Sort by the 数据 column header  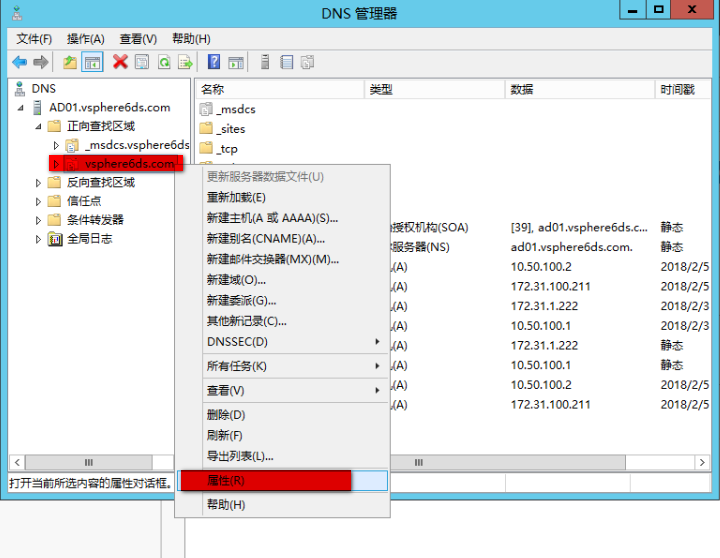pyautogui.click(x=580, y=90)
